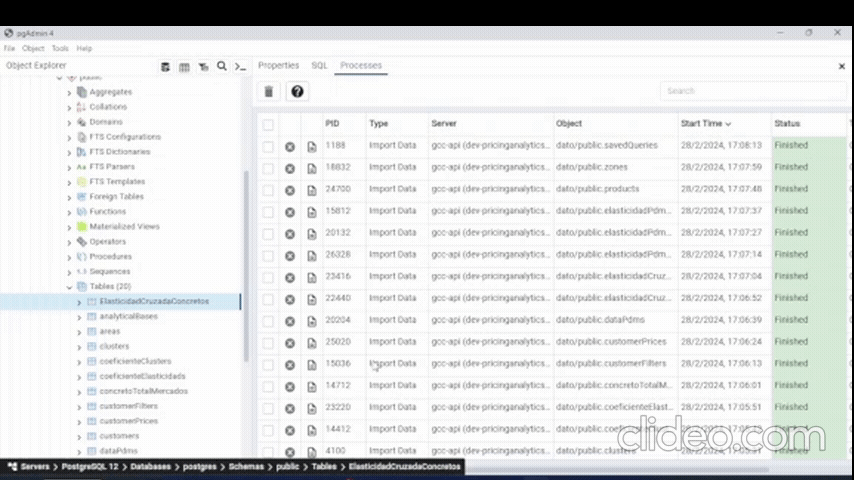Open the PSQL Tool terminal icon
Image resolution: width=854 pixels, height=480 pixels.
pyautogui.click(x=240, y=66)
